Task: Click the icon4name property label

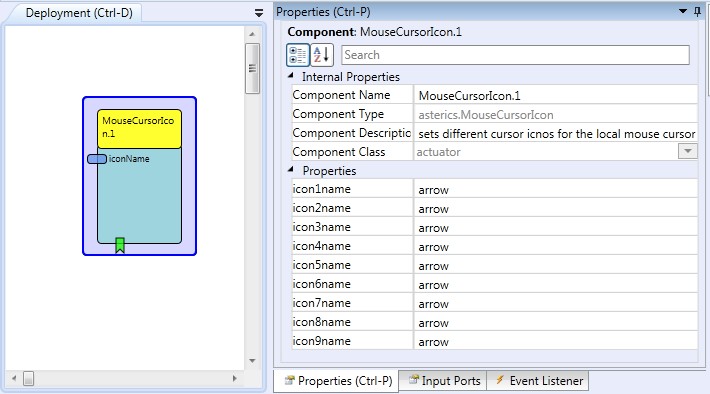Action: 321,246
